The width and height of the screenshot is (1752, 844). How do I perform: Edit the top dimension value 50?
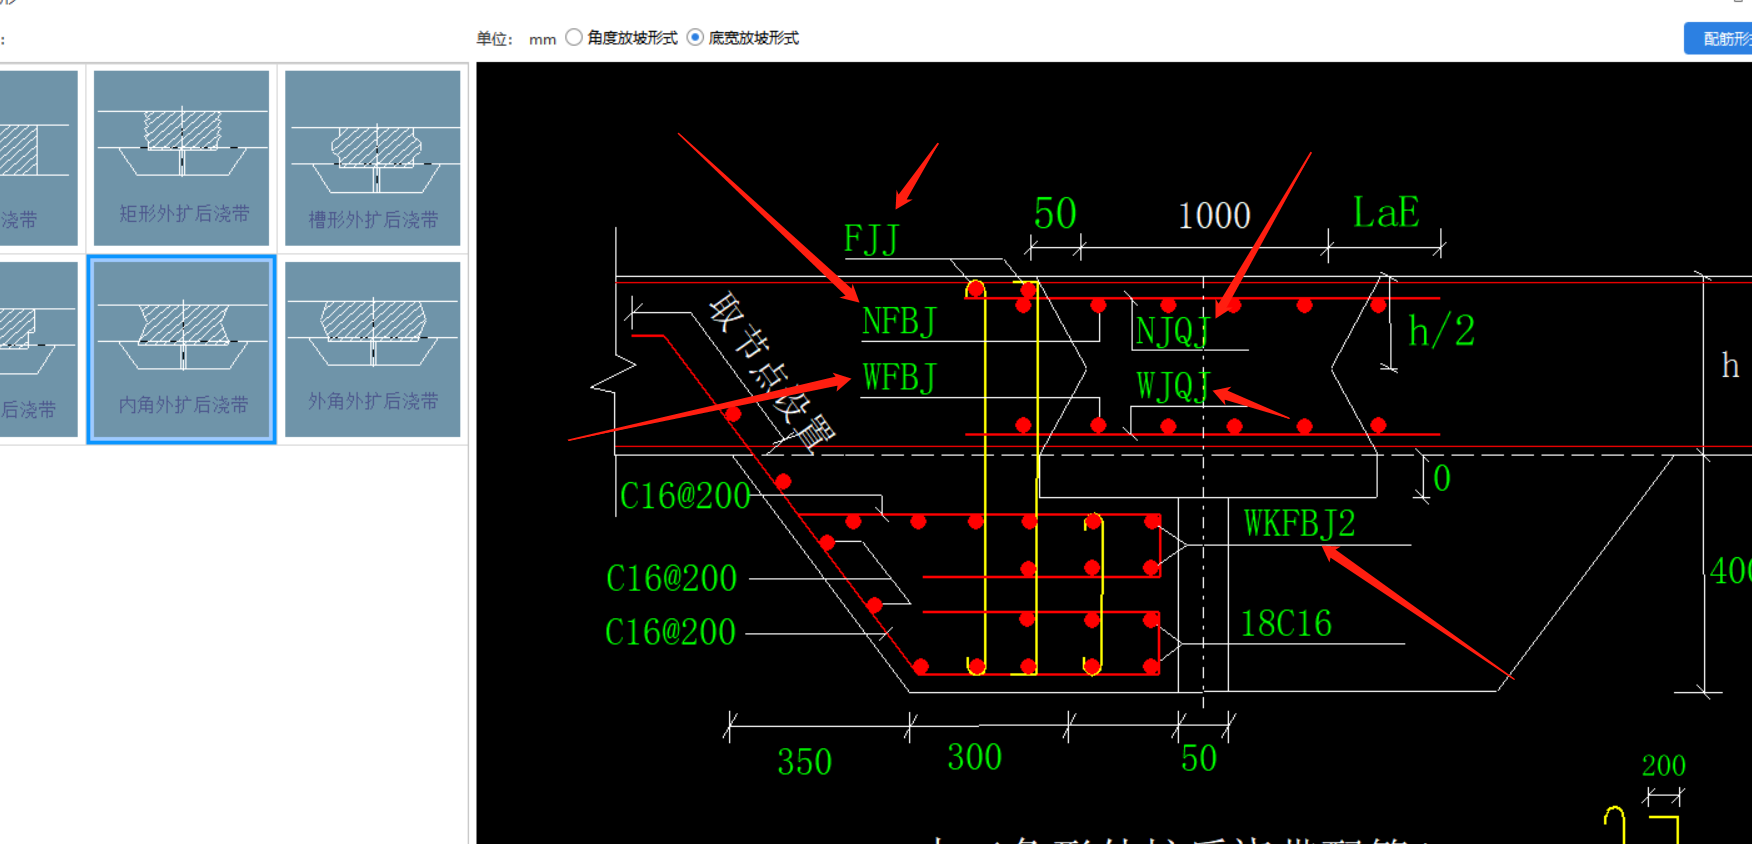tap(1055, 213)
